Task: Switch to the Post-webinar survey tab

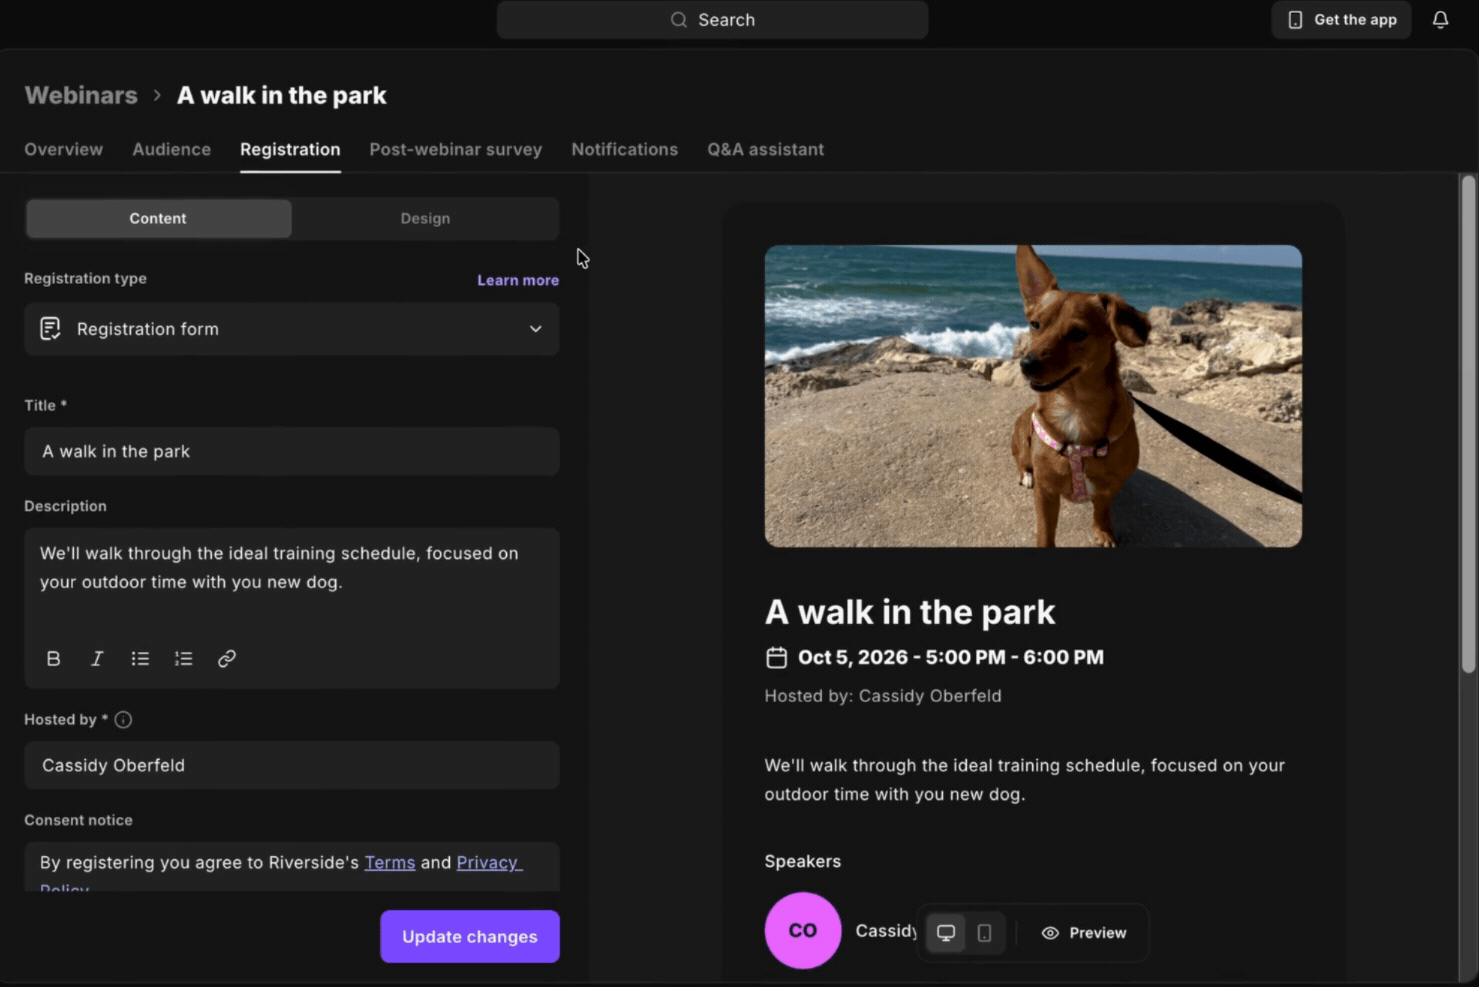Action: pyautogui.click(x=456, y=150)
